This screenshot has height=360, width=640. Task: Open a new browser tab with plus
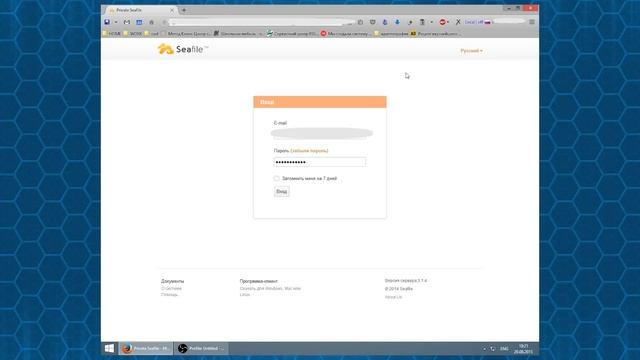[184, 10]
